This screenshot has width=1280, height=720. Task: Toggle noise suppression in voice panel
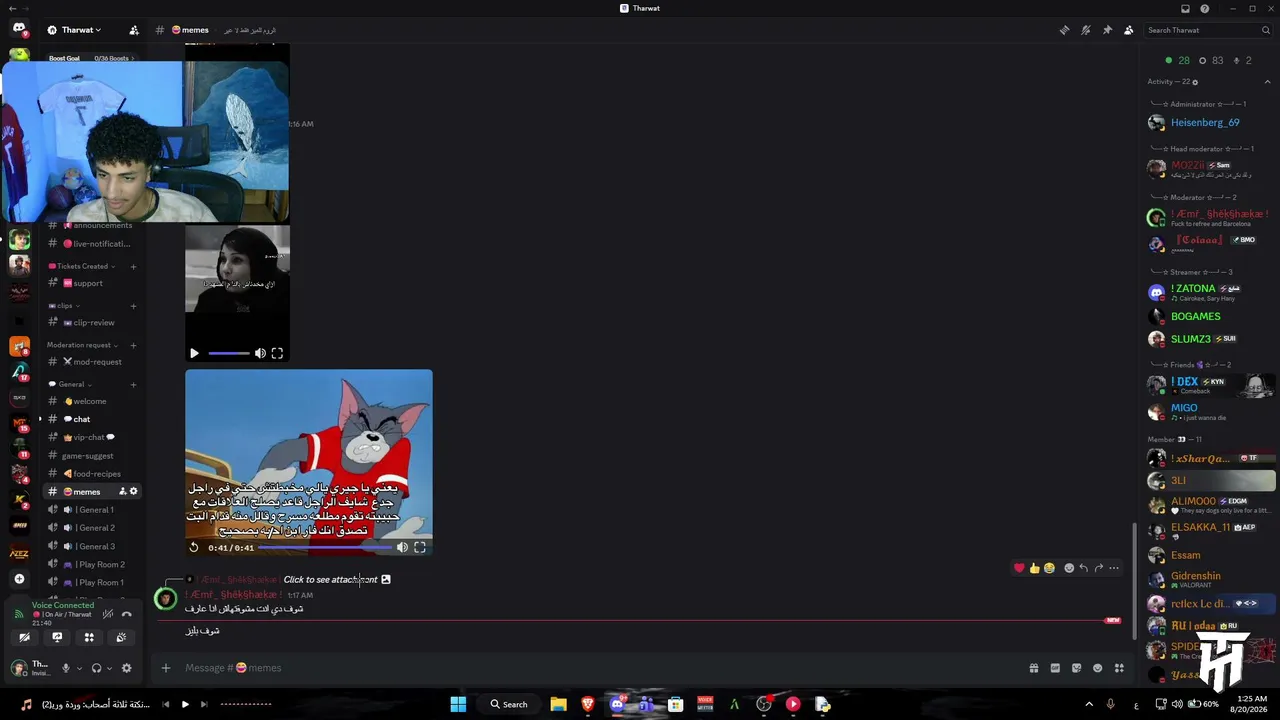point(108,614)
